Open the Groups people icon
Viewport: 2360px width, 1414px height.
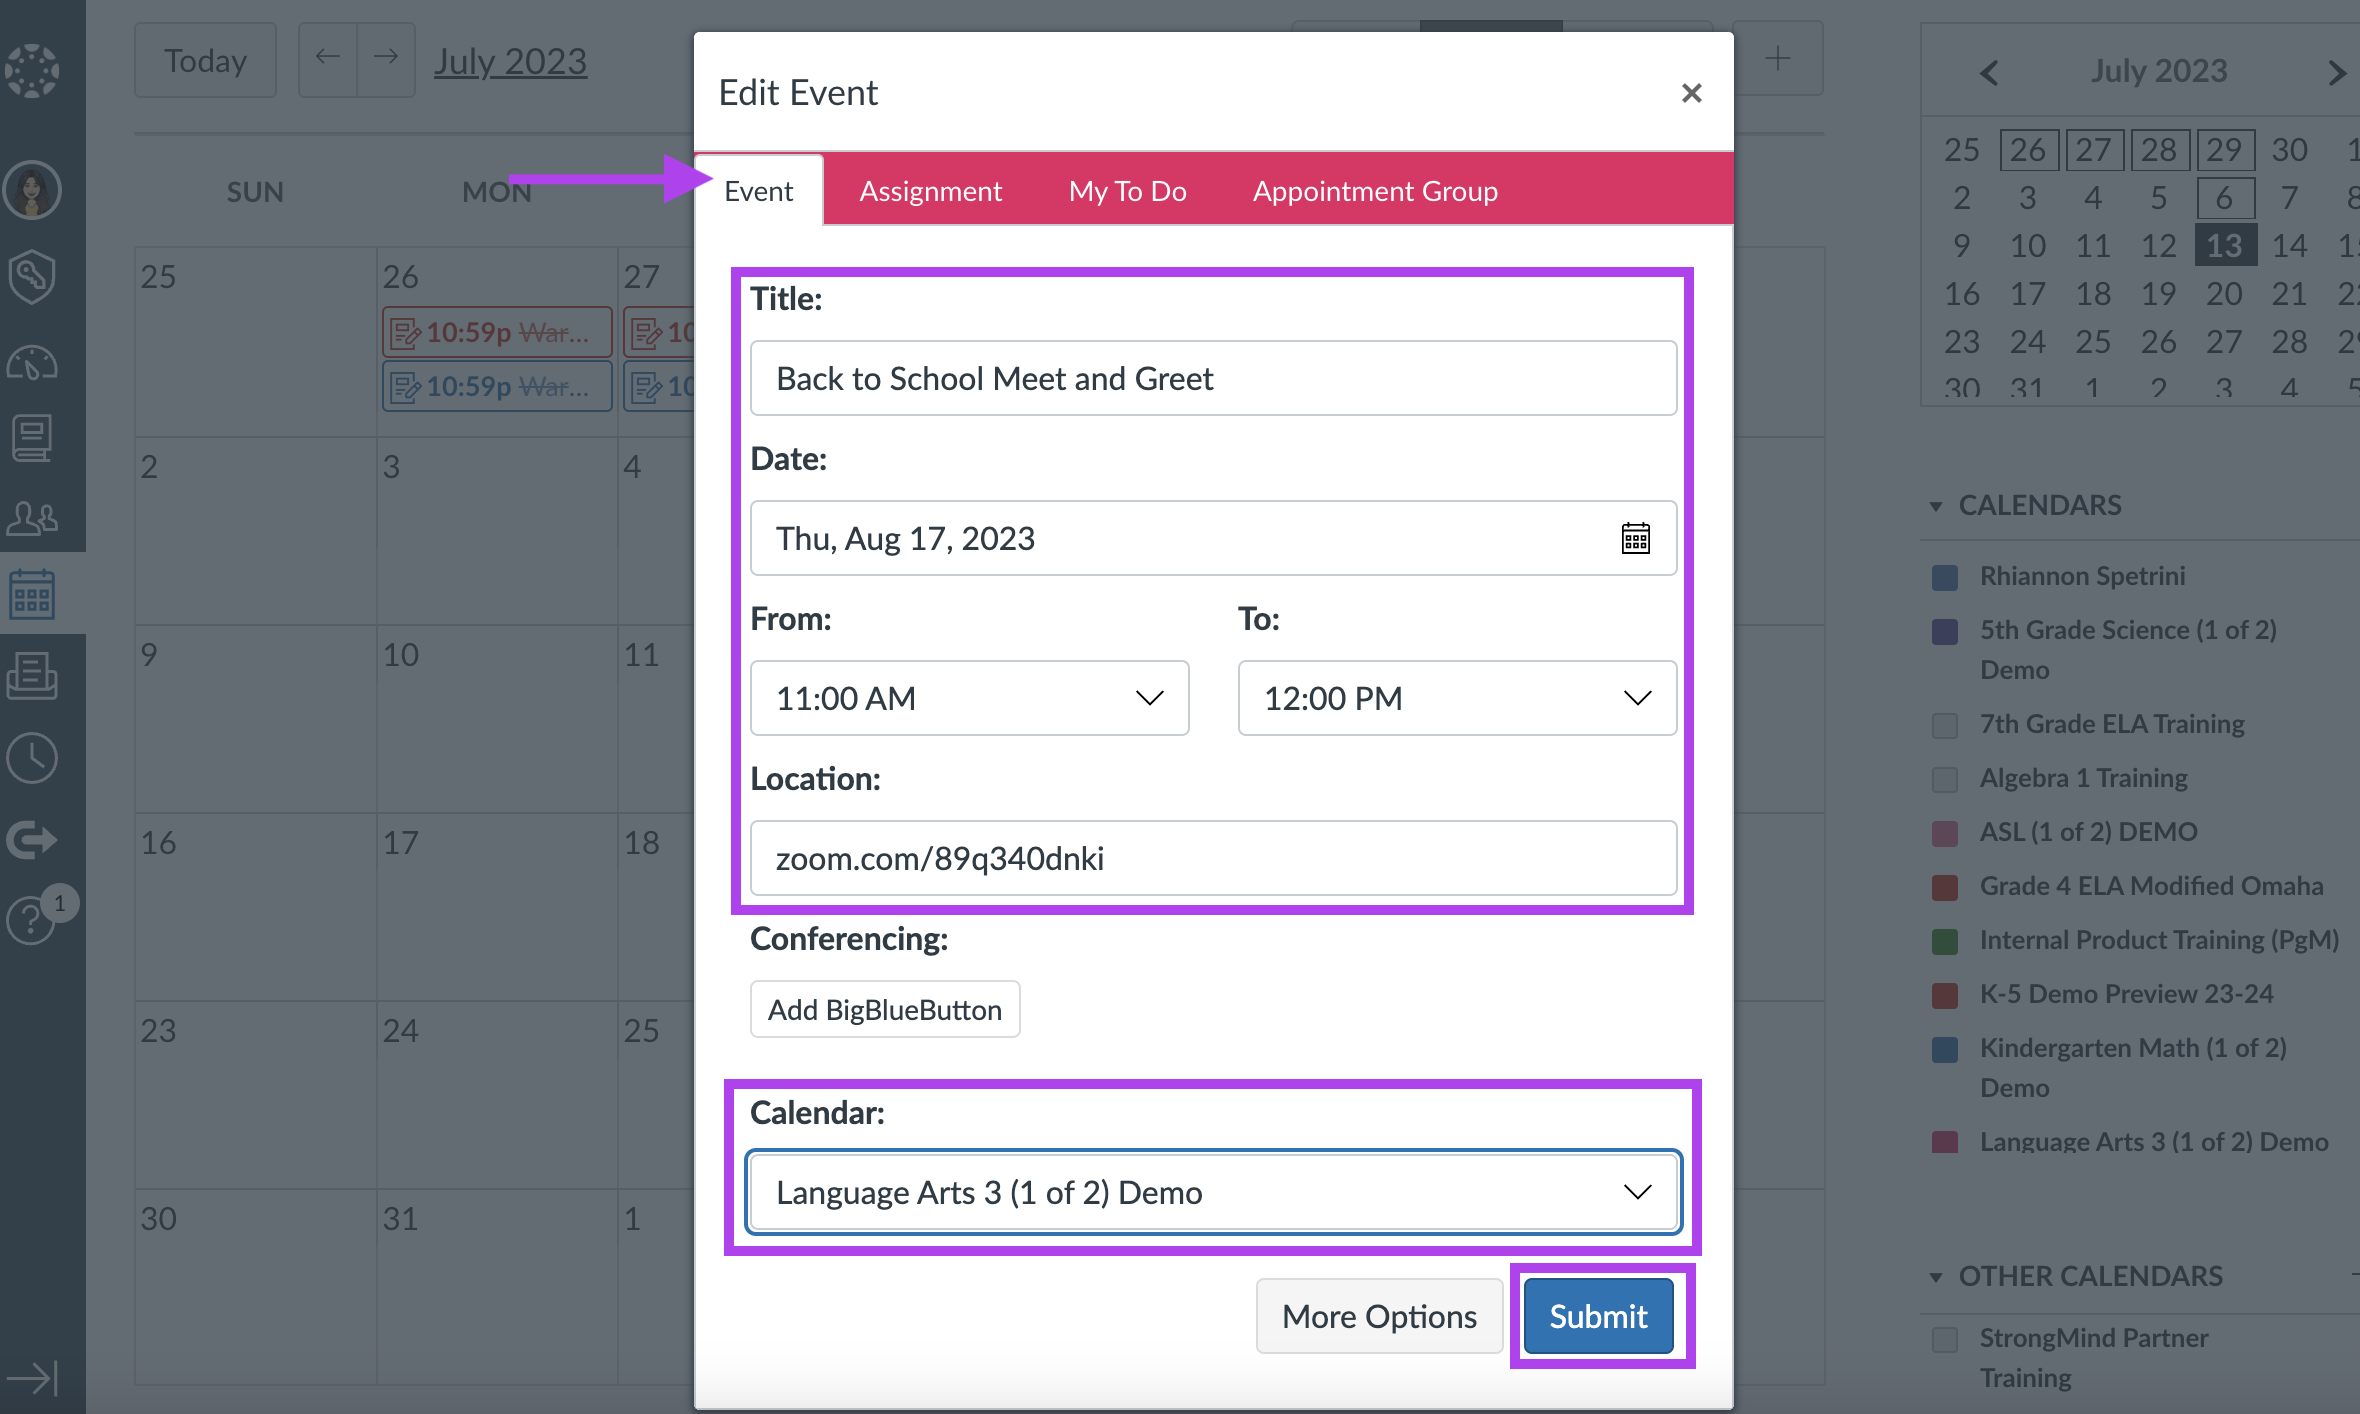[32, 518]
